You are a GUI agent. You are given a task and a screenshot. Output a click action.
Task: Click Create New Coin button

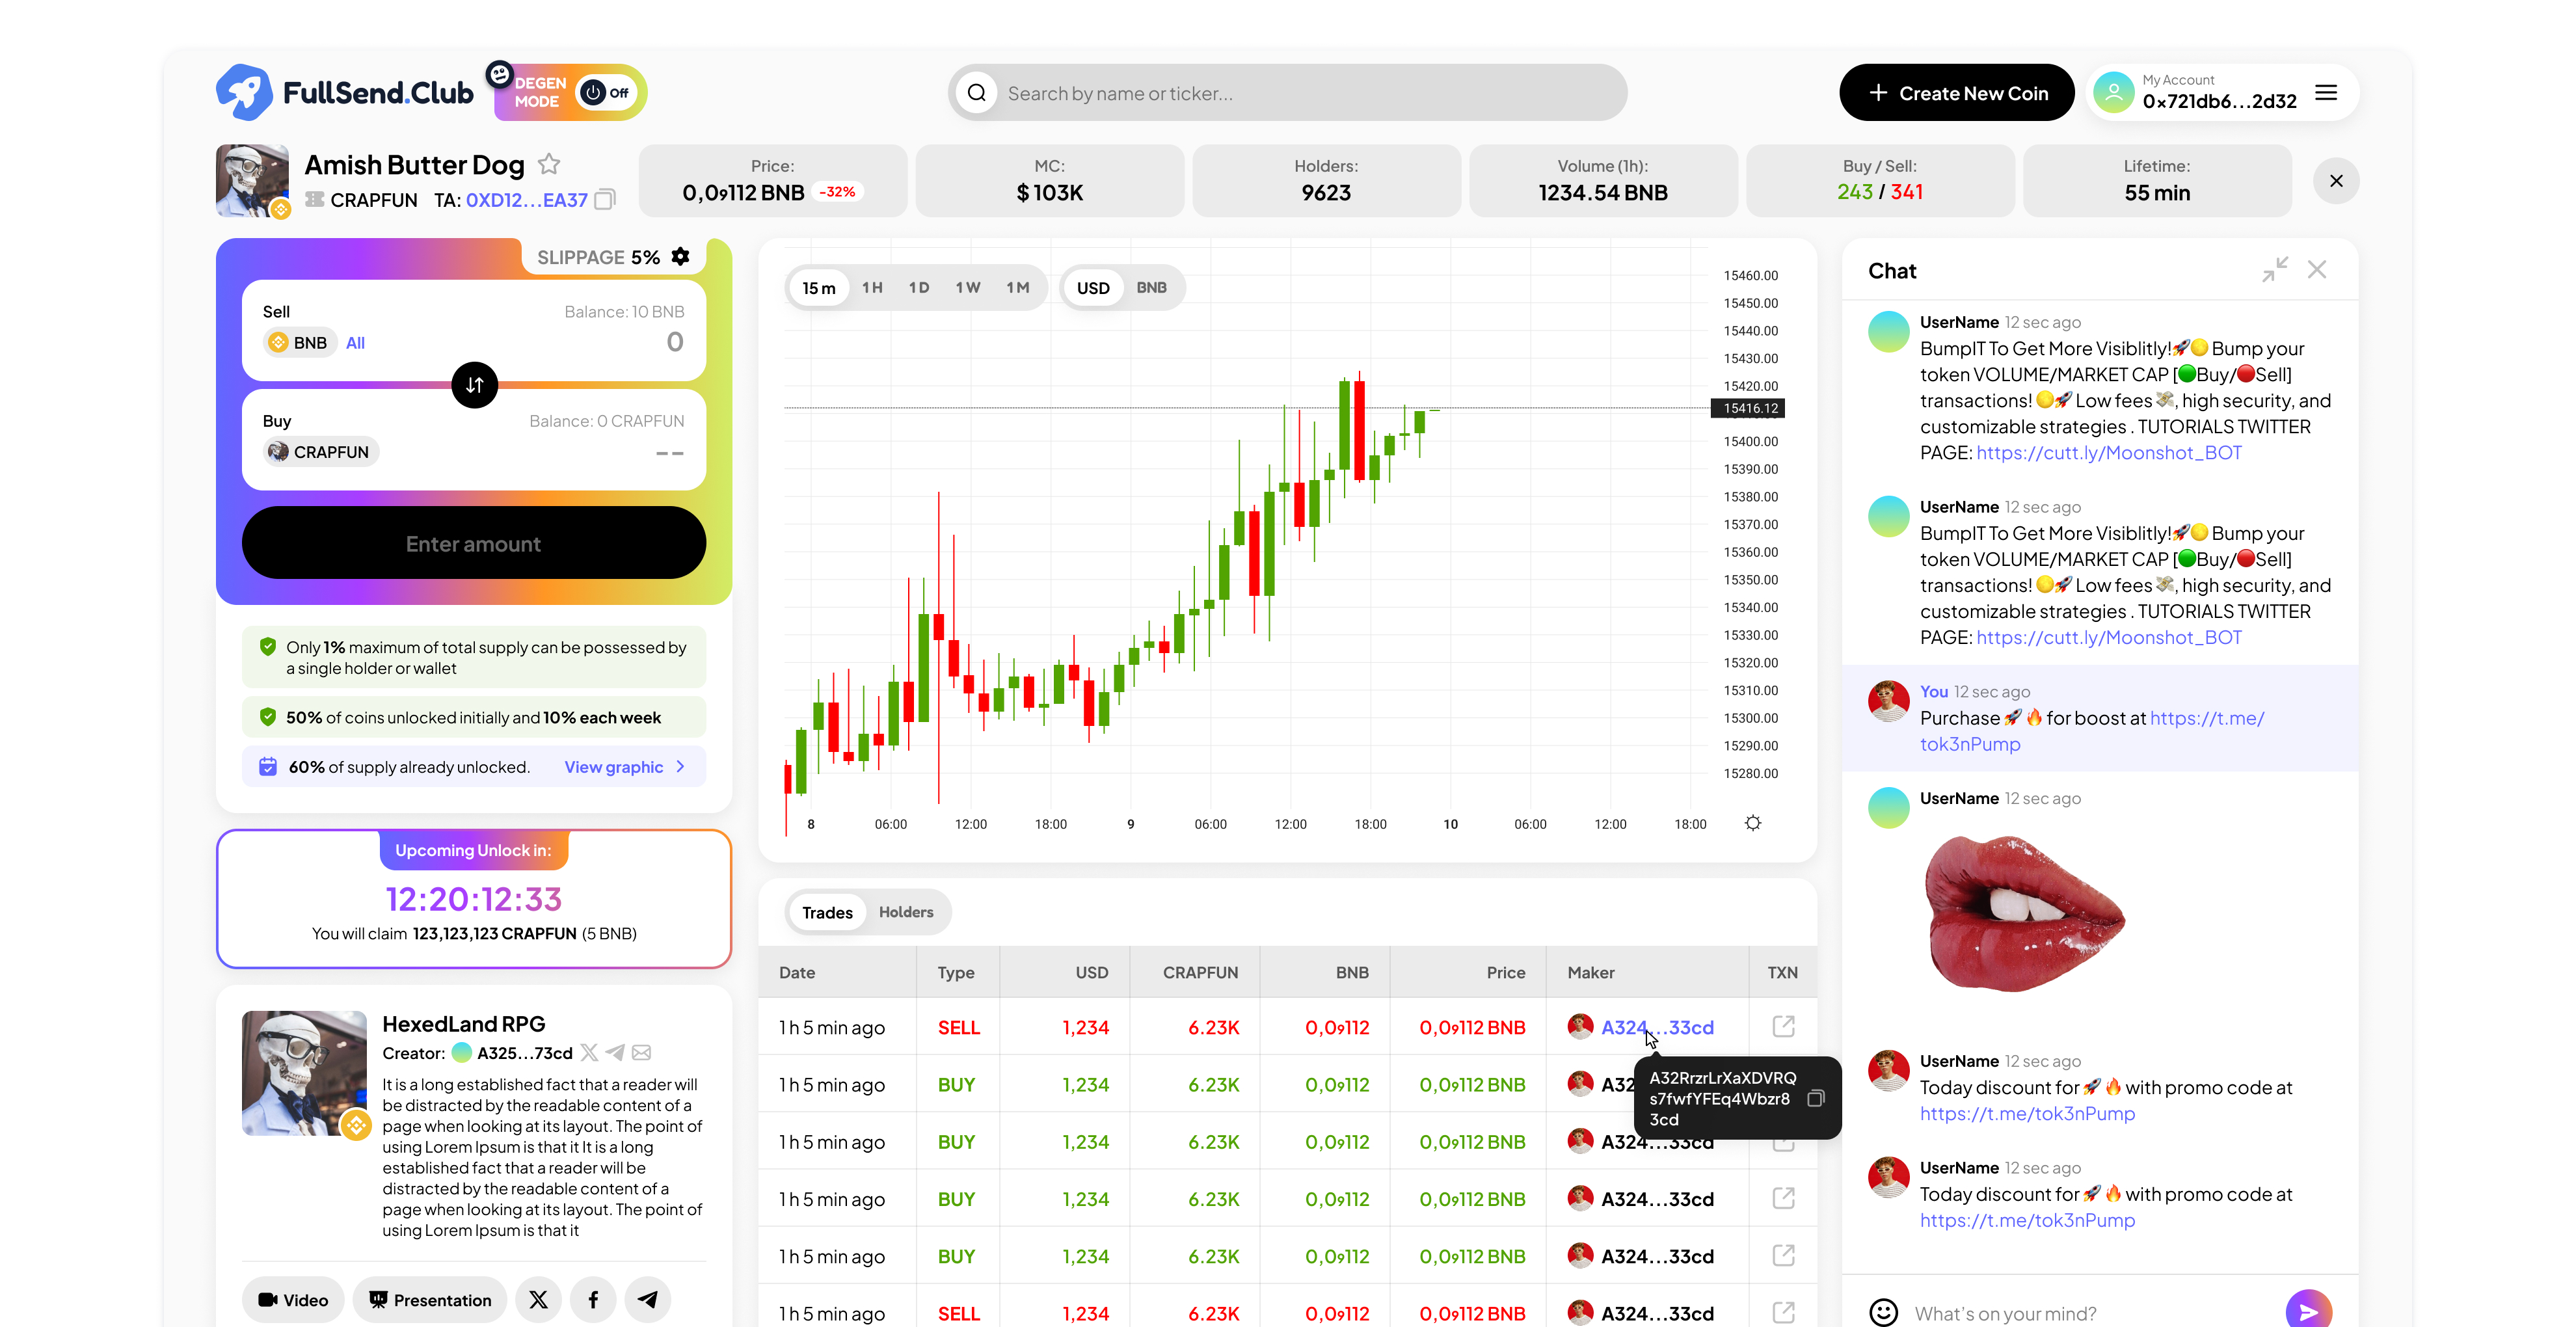[x=1956, y=93]
